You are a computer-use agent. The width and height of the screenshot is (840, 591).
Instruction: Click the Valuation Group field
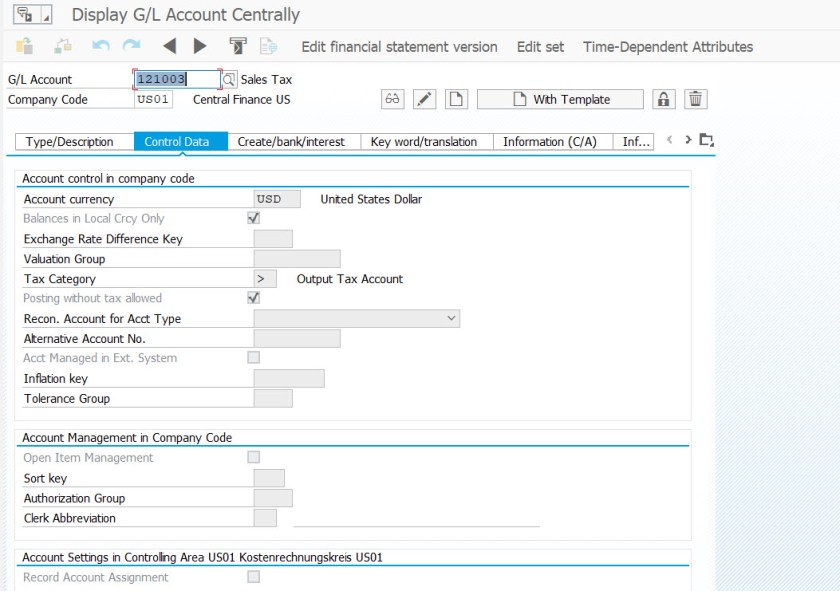(x=297, y=259)
